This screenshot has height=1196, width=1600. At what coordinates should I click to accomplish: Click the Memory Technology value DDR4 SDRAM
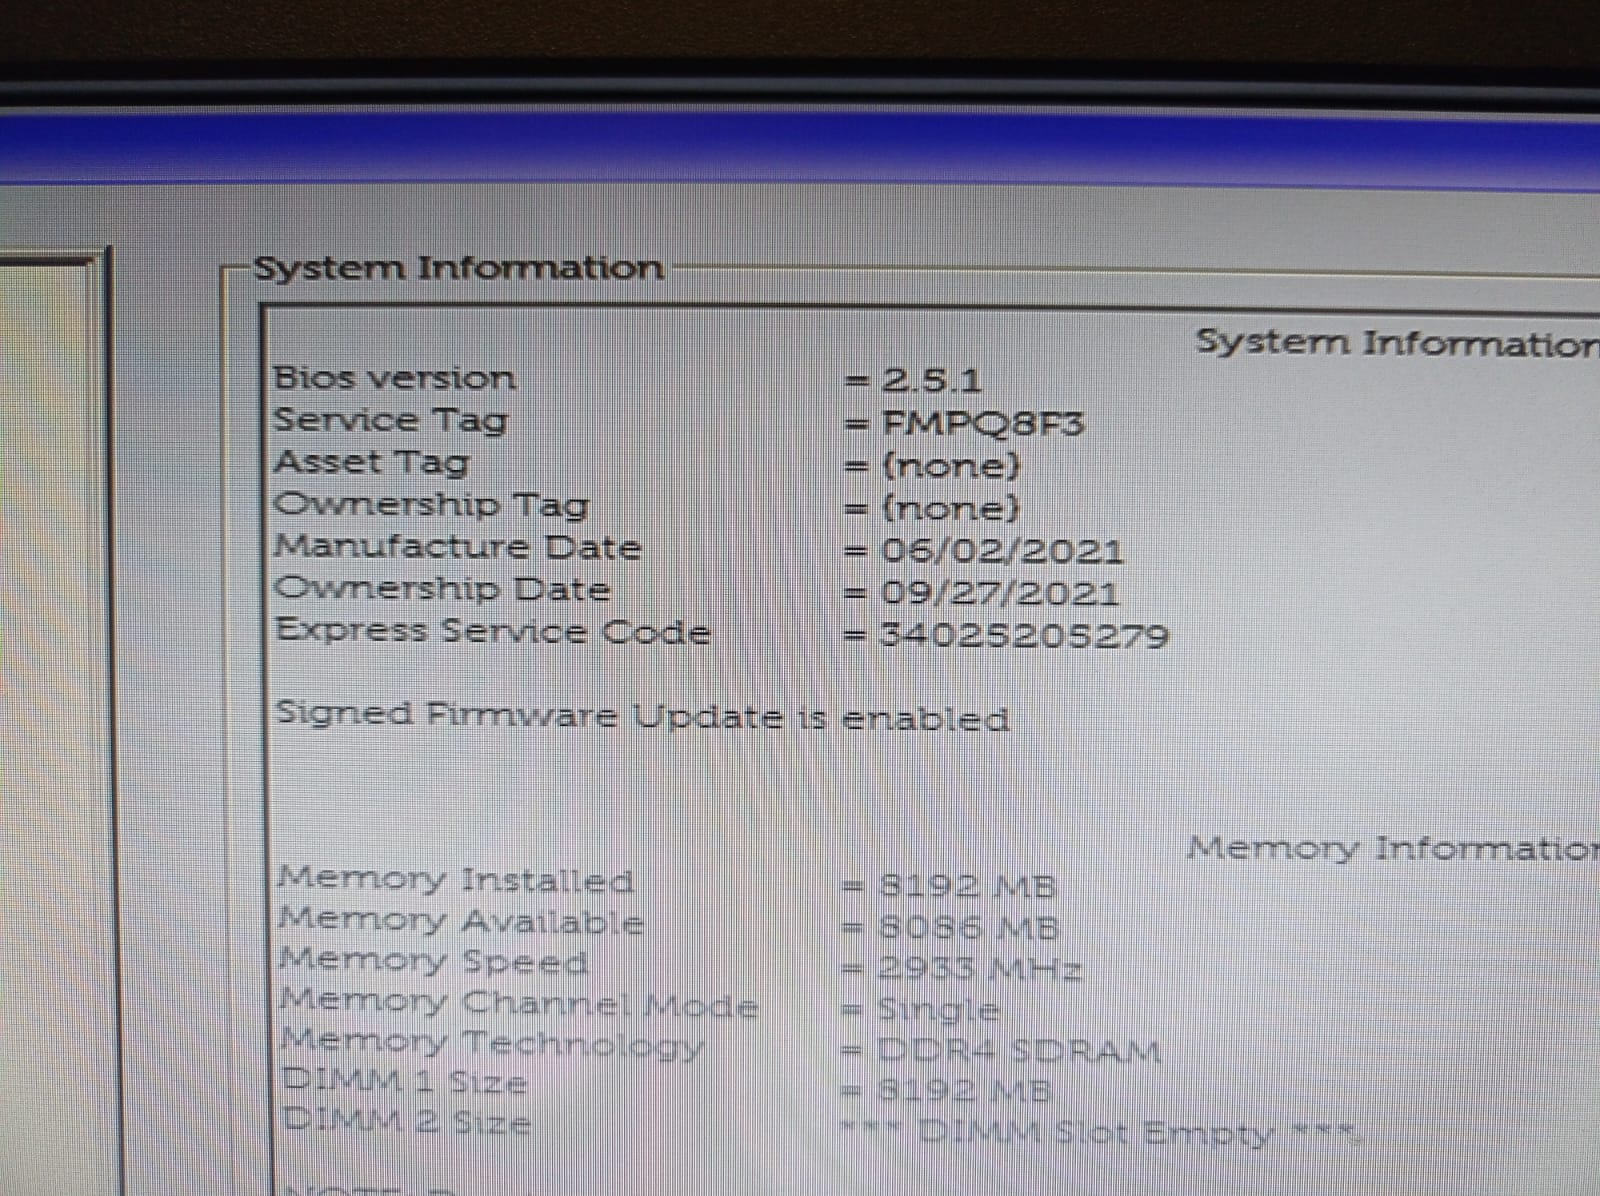(1018, 1051)
